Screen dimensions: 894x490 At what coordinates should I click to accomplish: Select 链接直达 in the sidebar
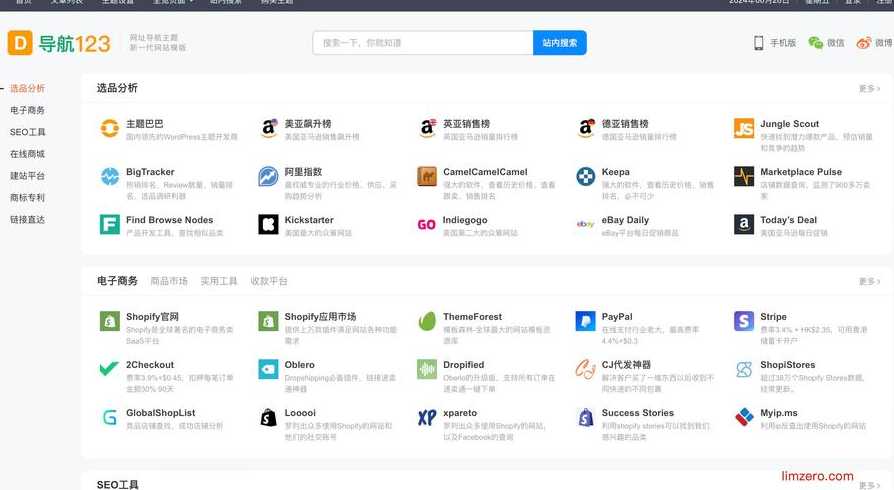[x=27, y=219]
